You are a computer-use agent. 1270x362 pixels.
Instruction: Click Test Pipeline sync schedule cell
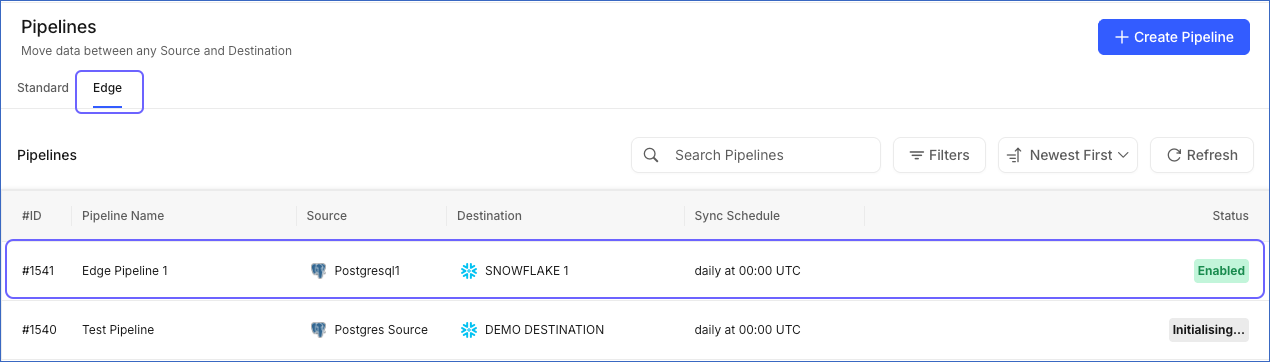pos(748,329)
